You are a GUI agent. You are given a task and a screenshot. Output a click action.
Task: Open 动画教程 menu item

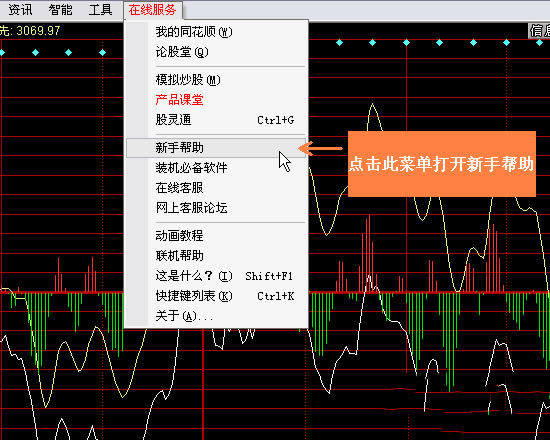point(216,235)
